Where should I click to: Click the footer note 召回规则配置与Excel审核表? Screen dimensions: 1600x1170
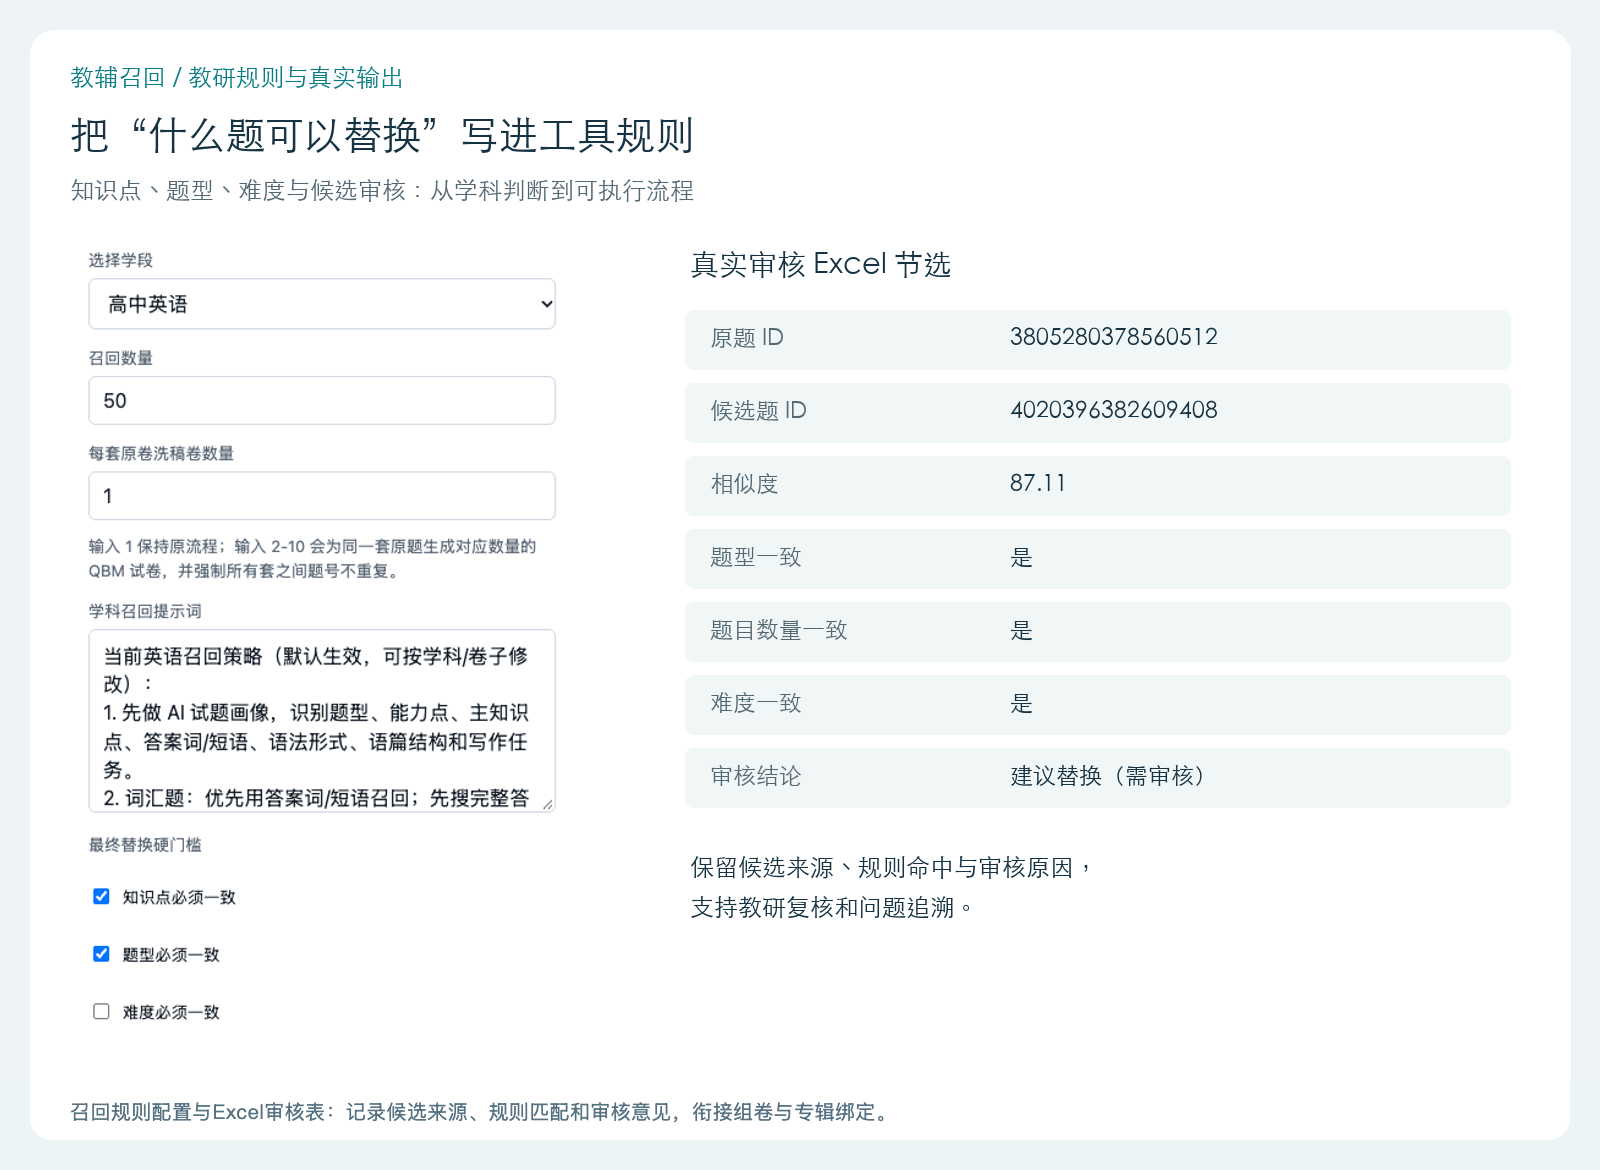click(480, 1112)
